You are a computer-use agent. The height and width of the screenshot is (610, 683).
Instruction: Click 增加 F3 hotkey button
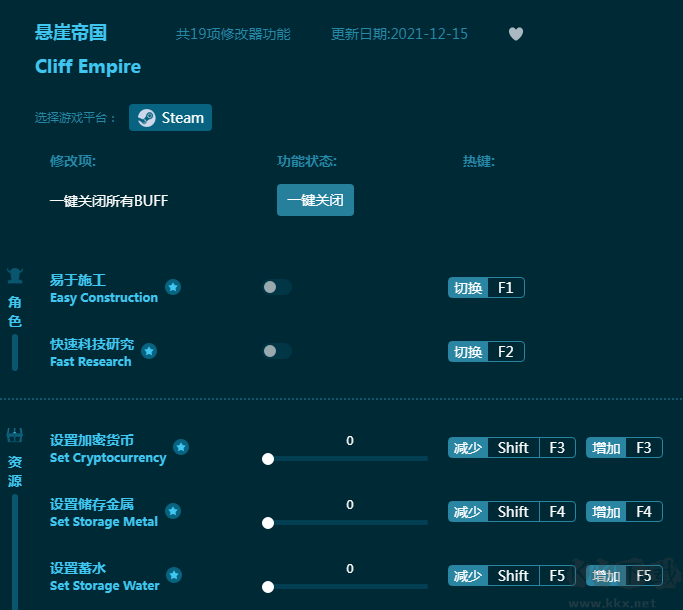pos(624,447)
